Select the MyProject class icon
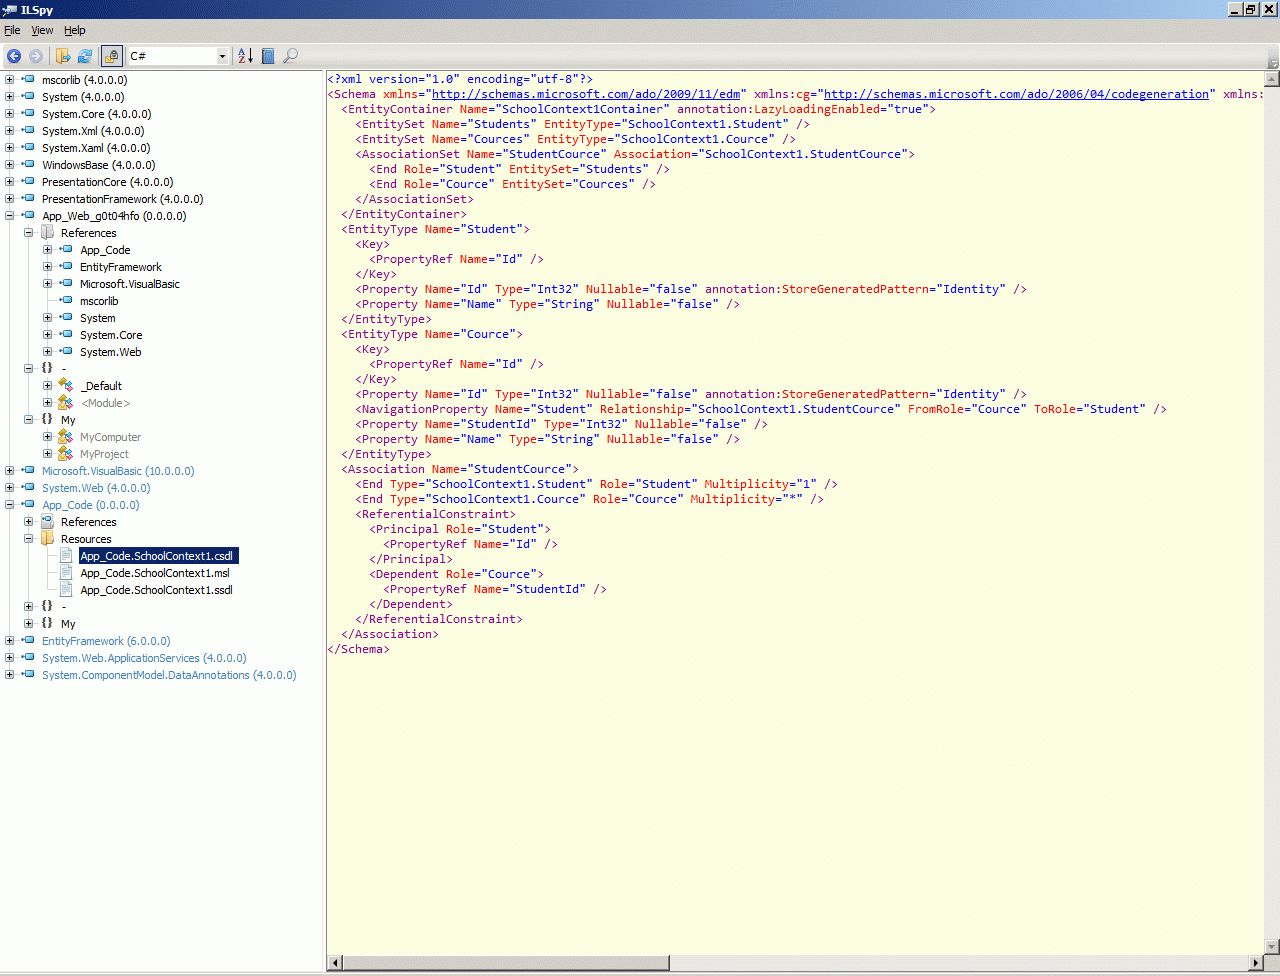Viewport: 1280px width, 976px height. point(66,453)
